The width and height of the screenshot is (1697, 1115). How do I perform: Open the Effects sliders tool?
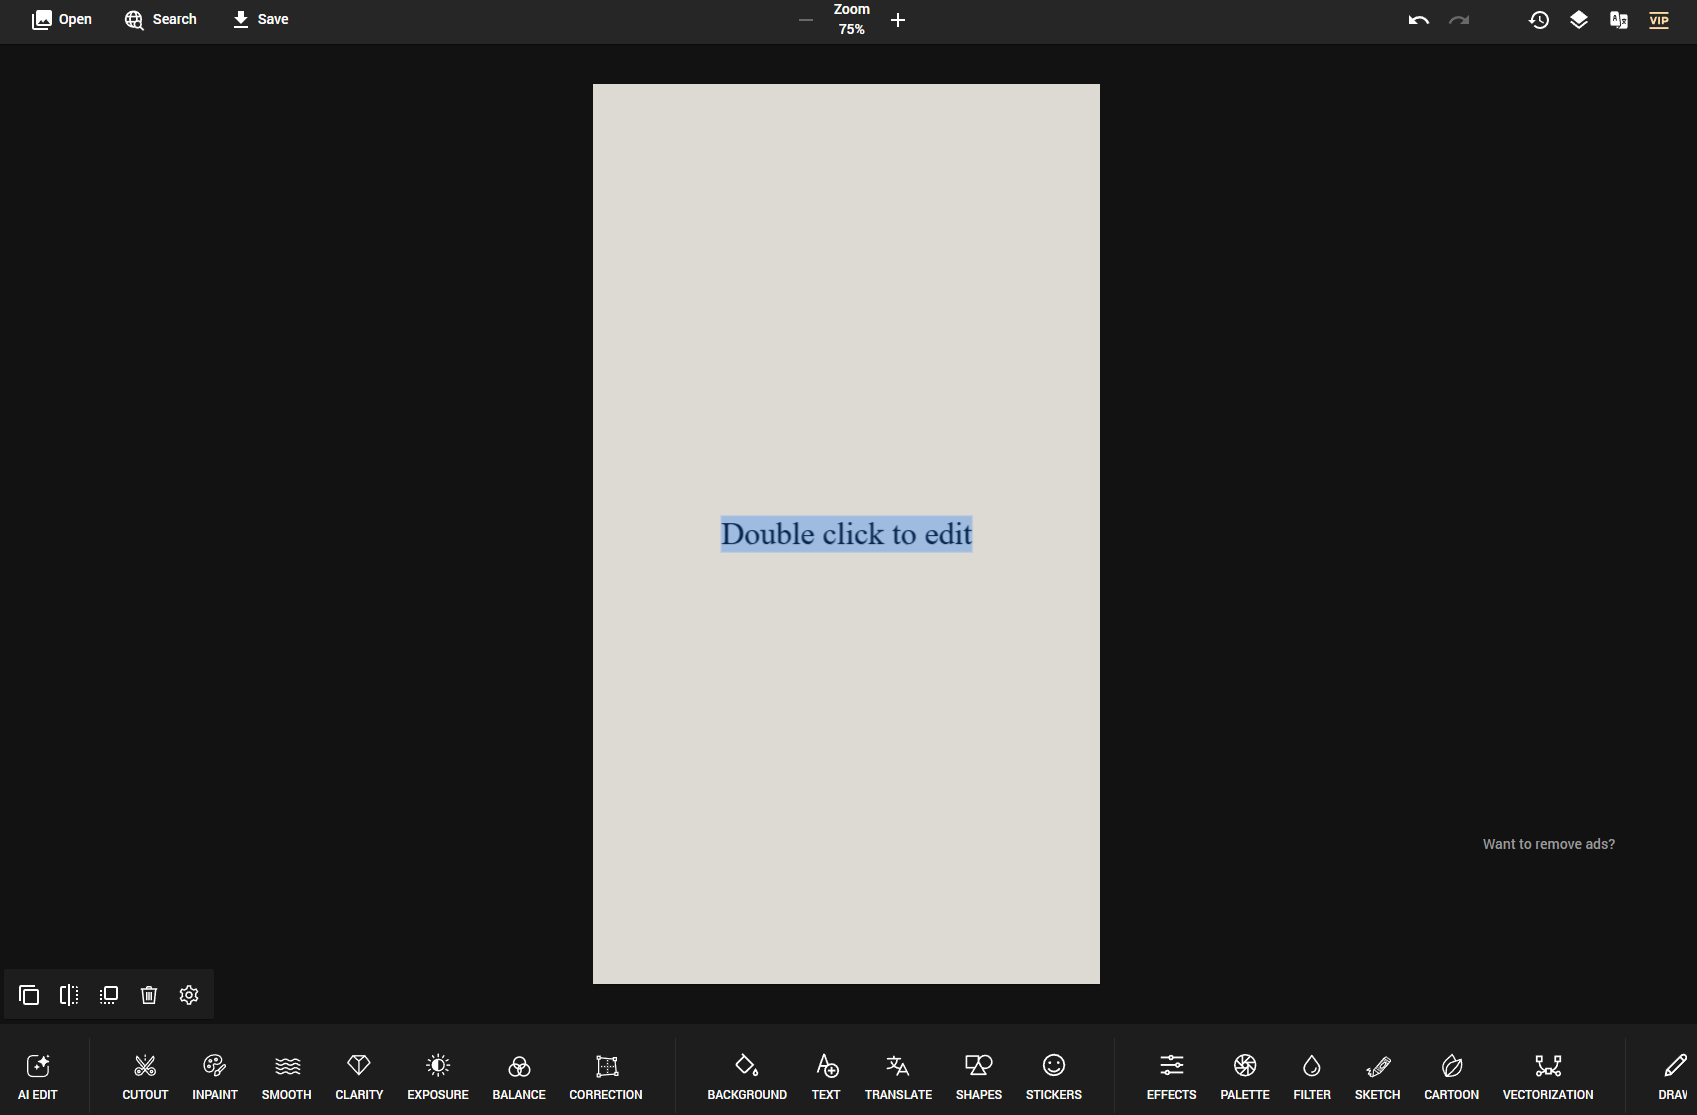tap(1172, 1076)
